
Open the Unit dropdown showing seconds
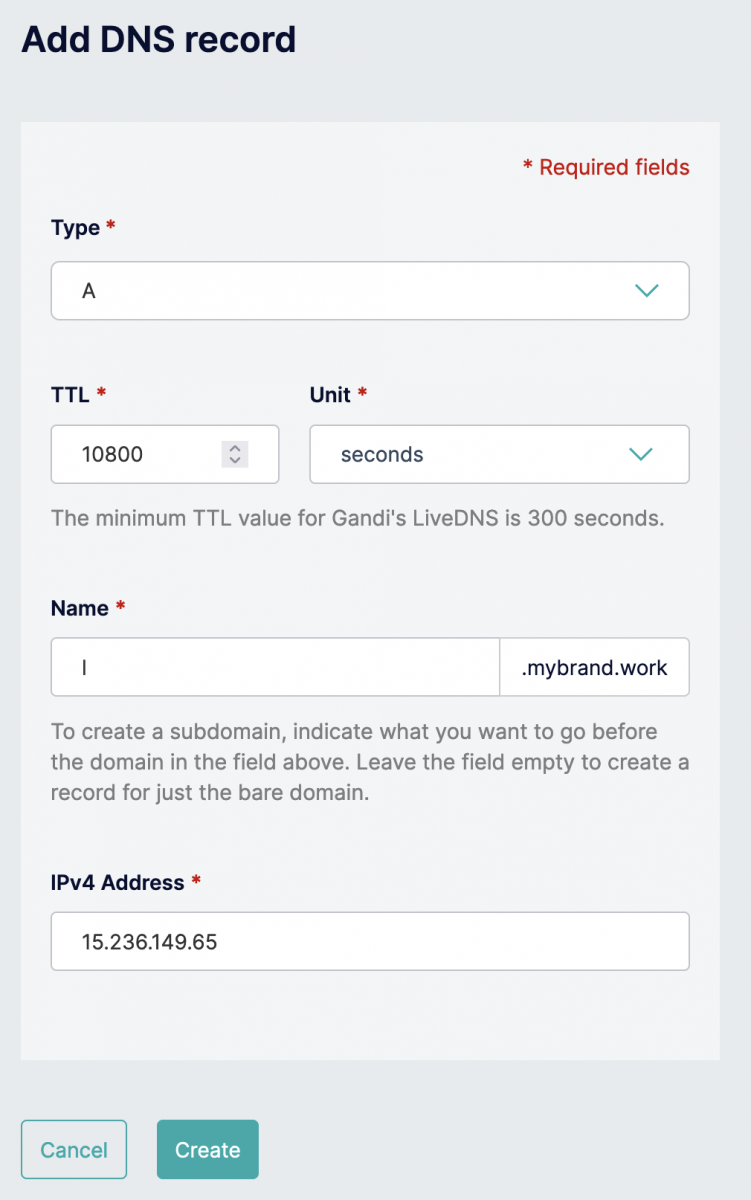coord(499,454)
